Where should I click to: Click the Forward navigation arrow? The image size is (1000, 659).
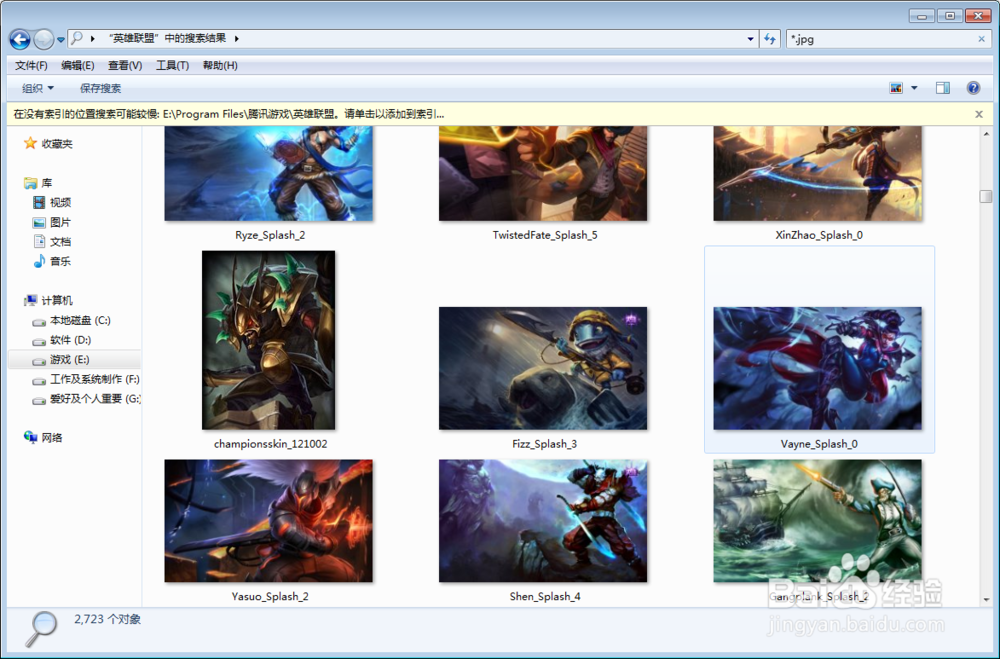(43, 40)
